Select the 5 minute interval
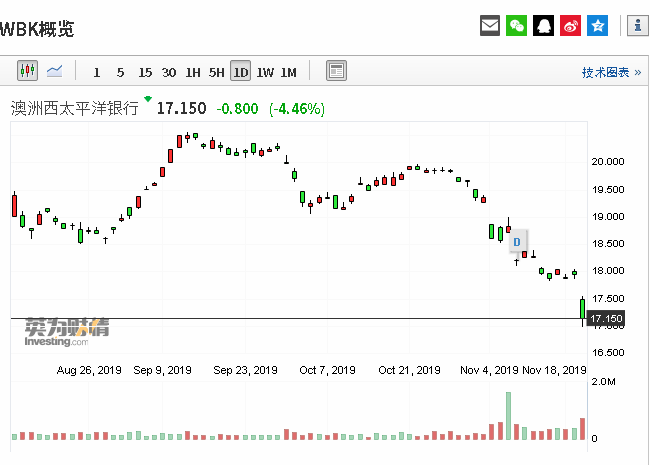Screen dimensions: 650x465 (120, 73)
